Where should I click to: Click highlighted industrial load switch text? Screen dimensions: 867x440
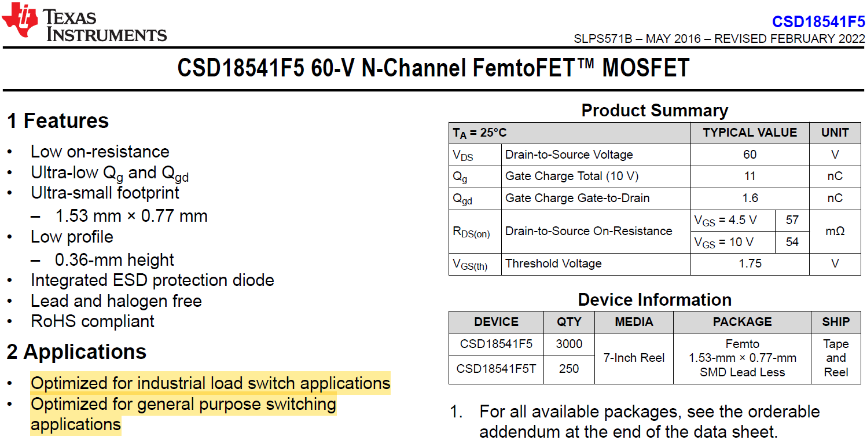[x=210, y=383]
